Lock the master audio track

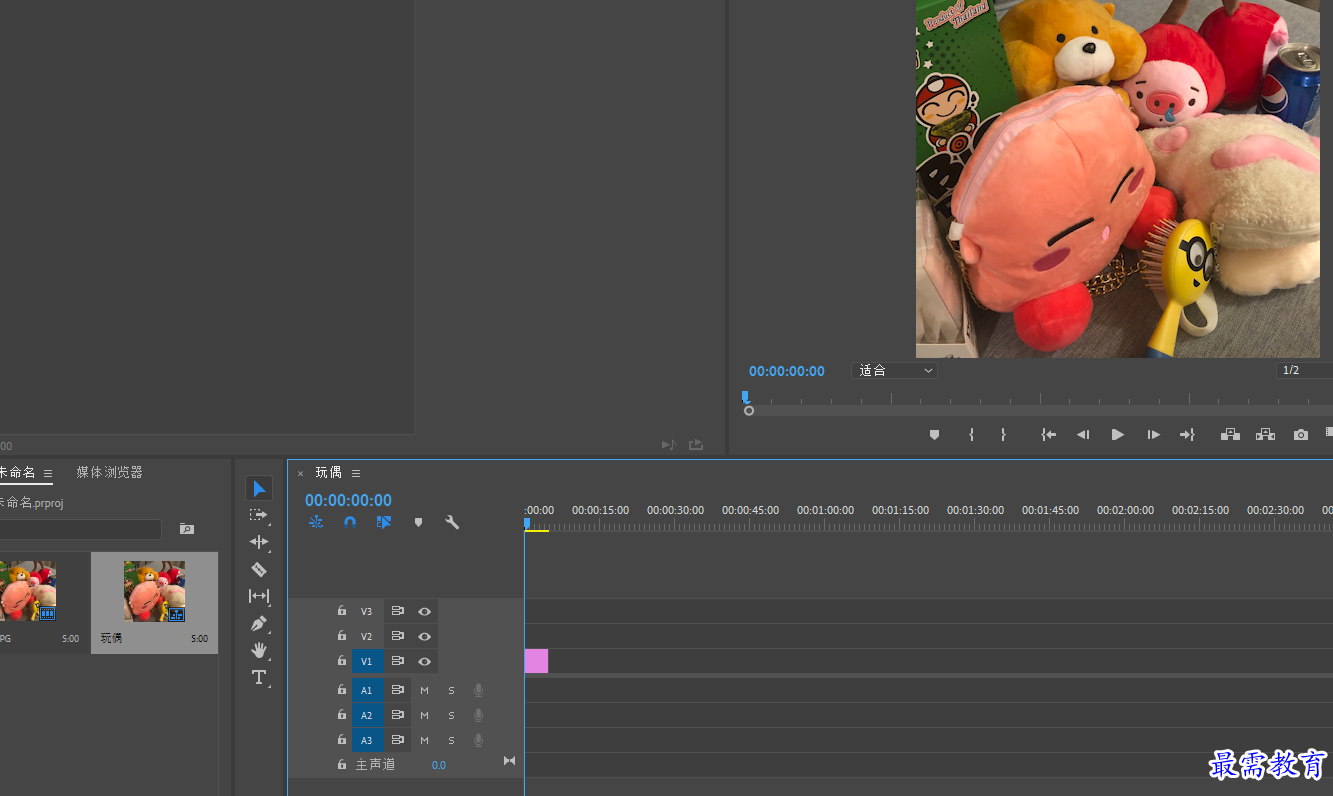click(342, 765)
